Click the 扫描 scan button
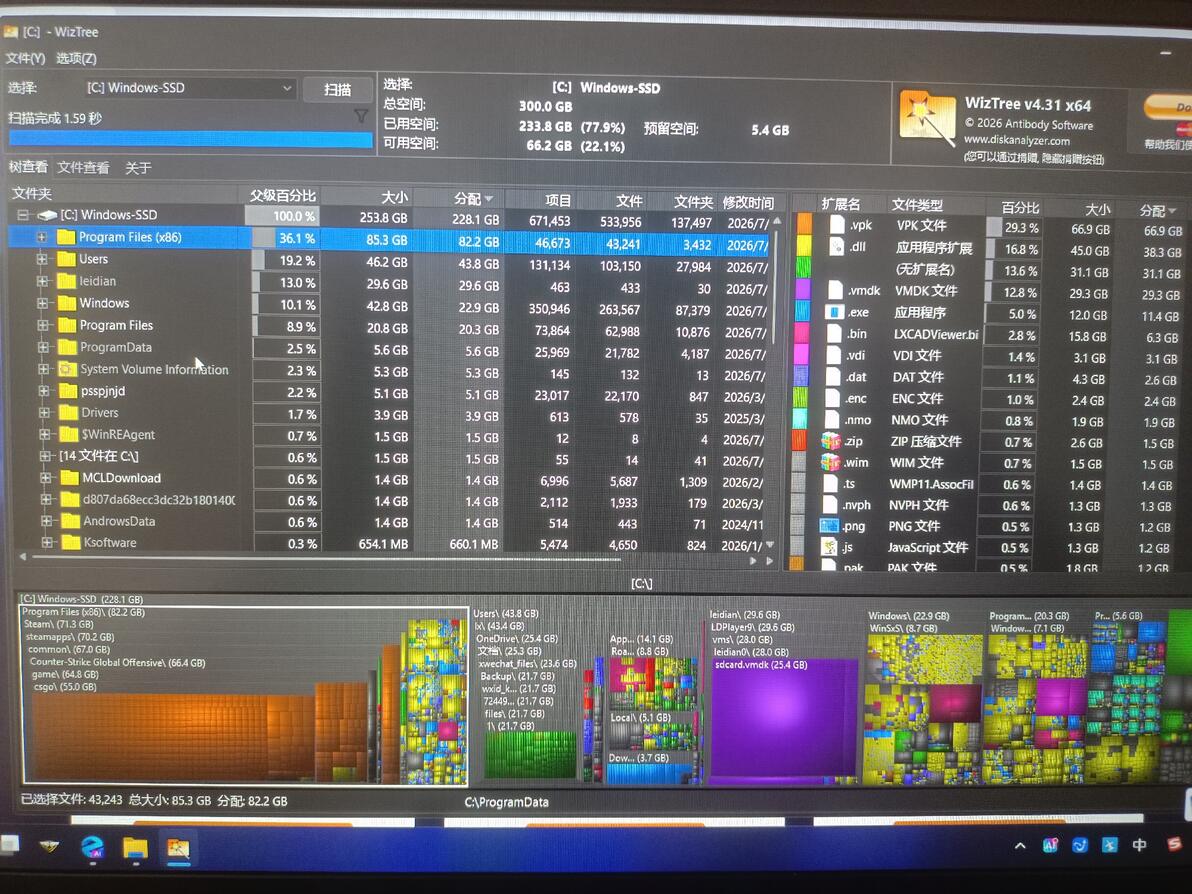Screen dimensions: 1192x894 338,90
